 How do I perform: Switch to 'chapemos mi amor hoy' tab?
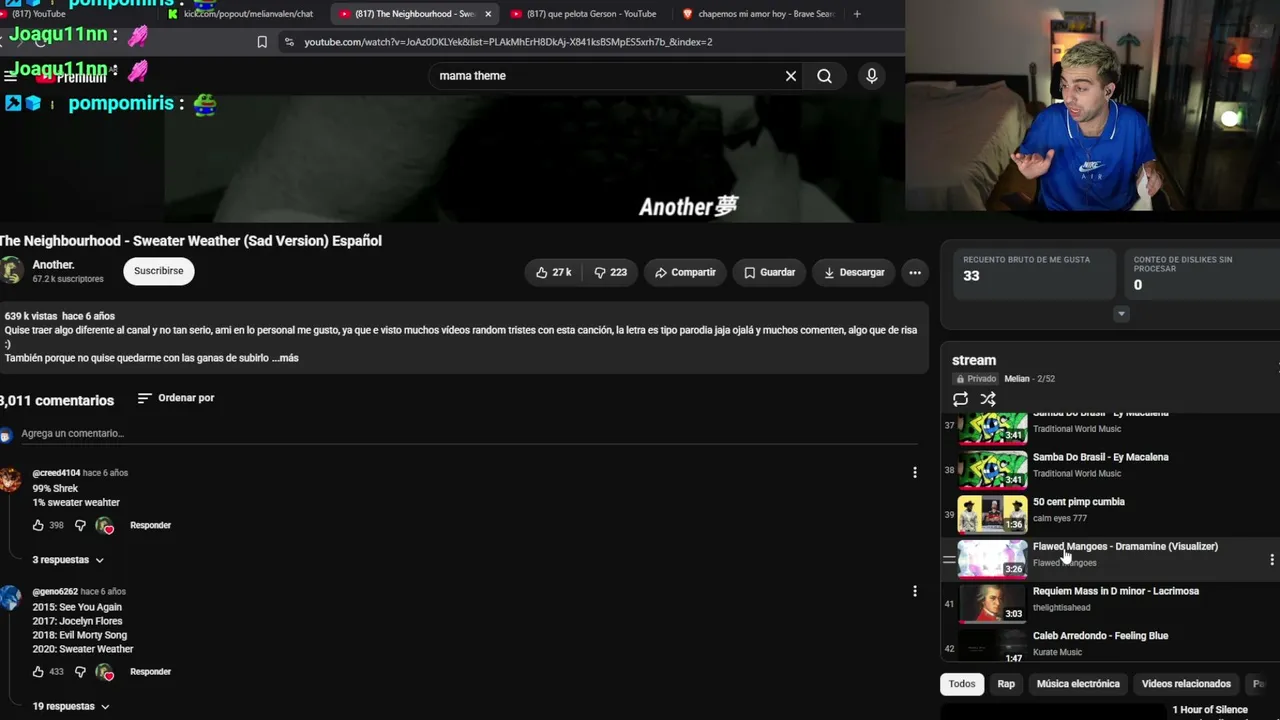(758, 14)
